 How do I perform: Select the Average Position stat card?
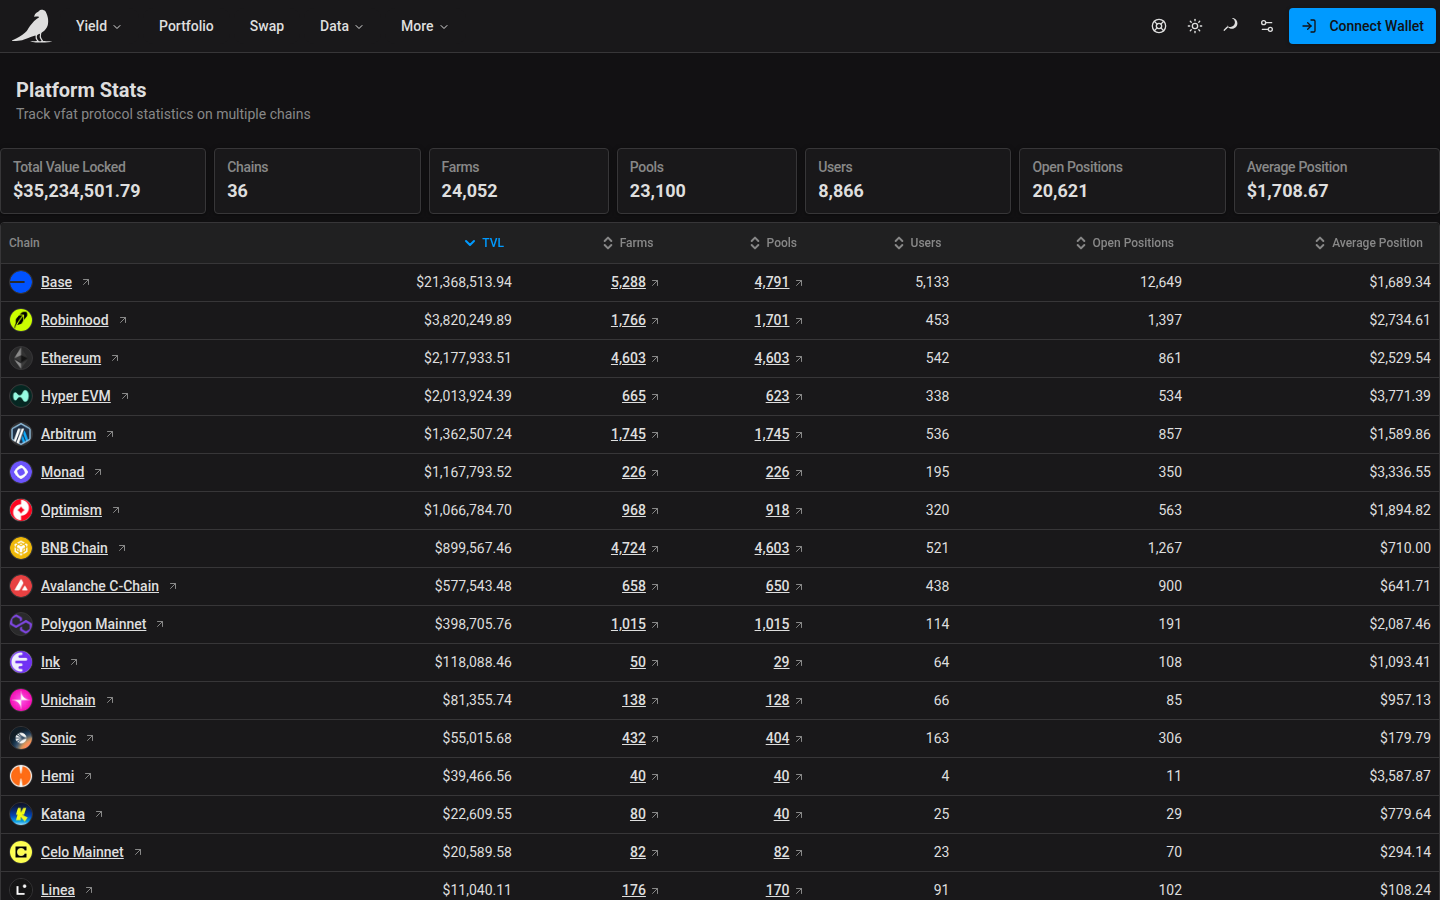1336,181
